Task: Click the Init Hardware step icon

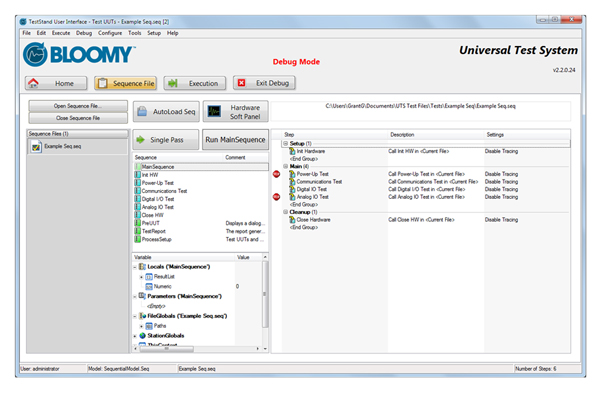Action: (x=292, y=151)
